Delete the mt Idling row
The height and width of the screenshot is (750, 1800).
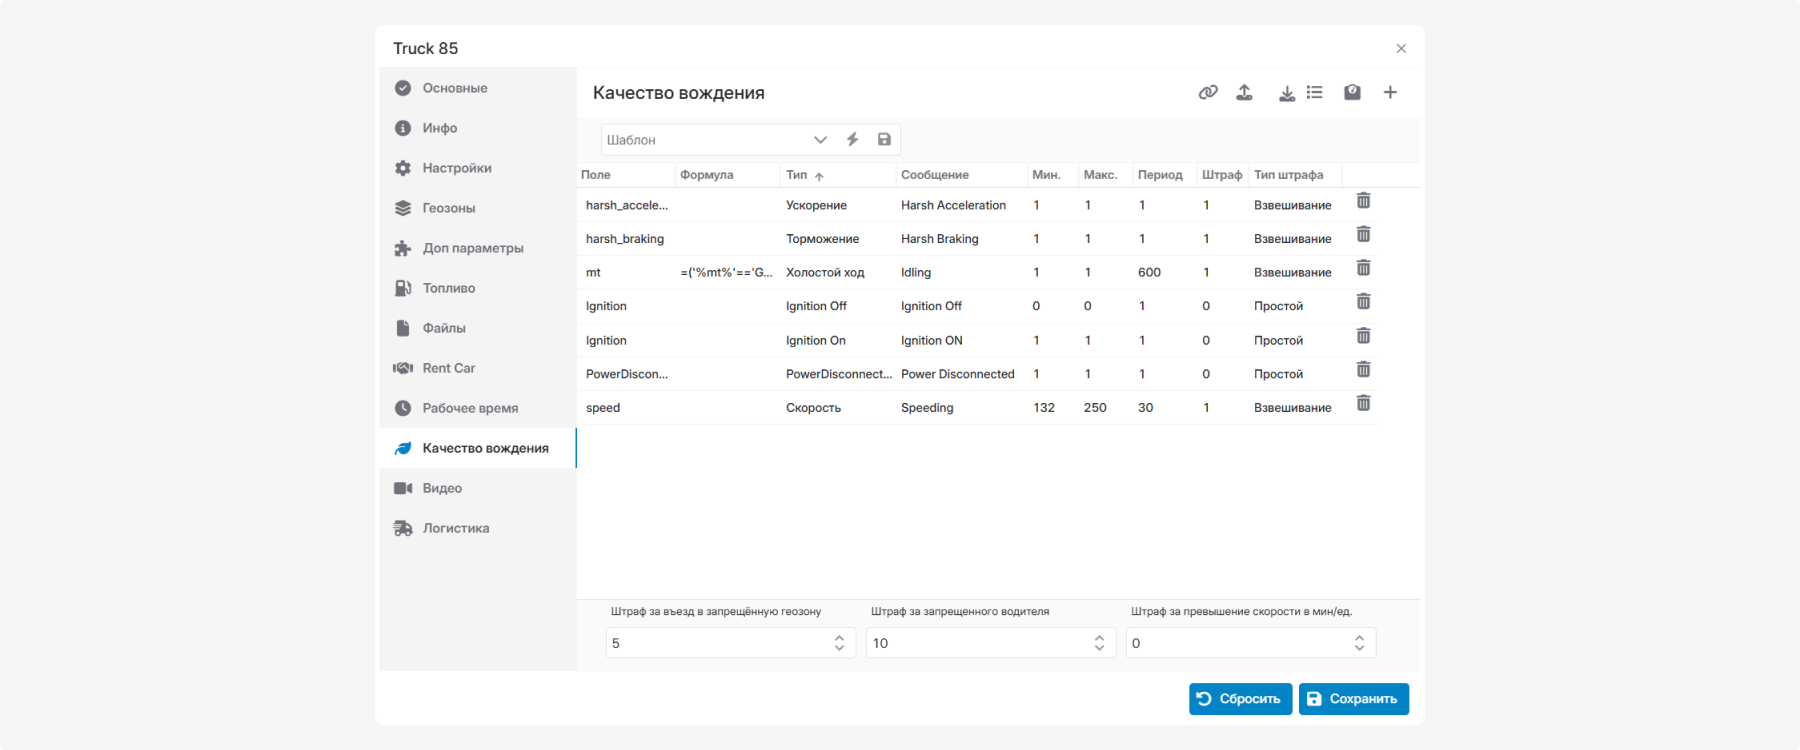click(1363, 268)
